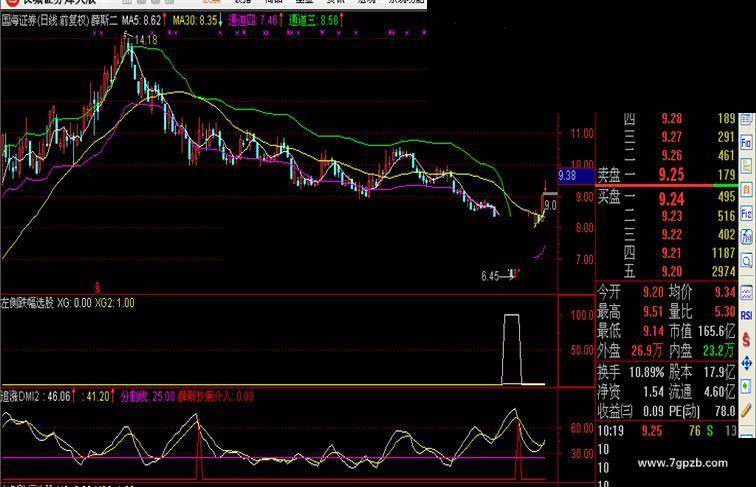
Task: Click the 市值 165.6亿 value
Action: 716,331
